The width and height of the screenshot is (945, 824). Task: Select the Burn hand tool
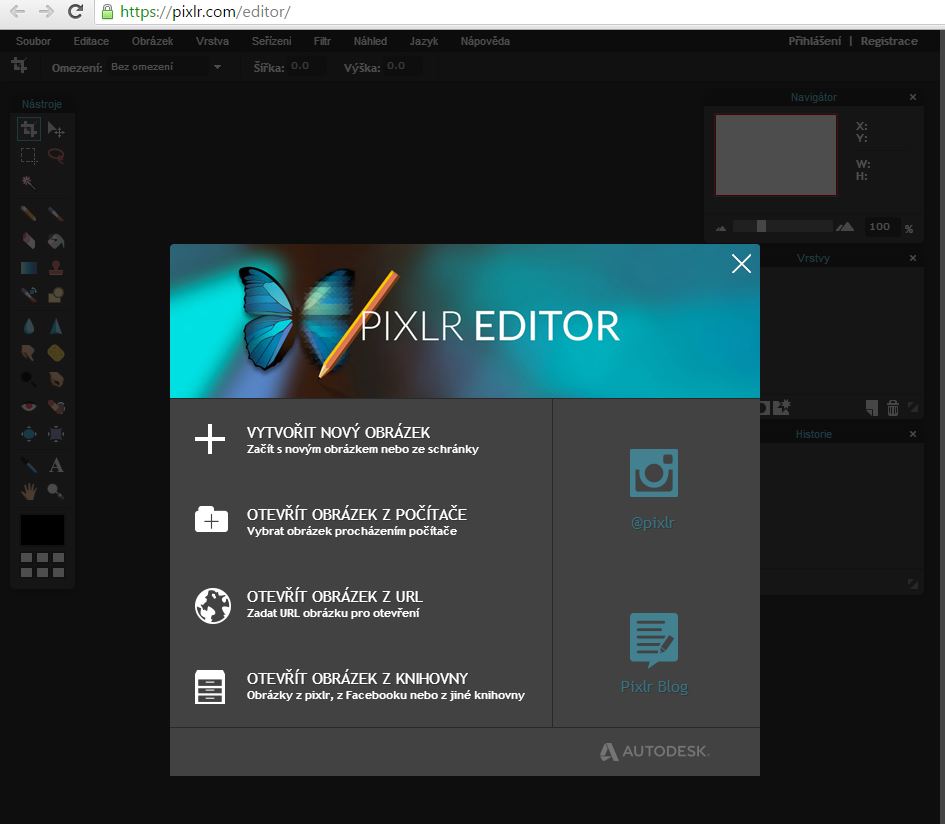click(x=56, y=379)
